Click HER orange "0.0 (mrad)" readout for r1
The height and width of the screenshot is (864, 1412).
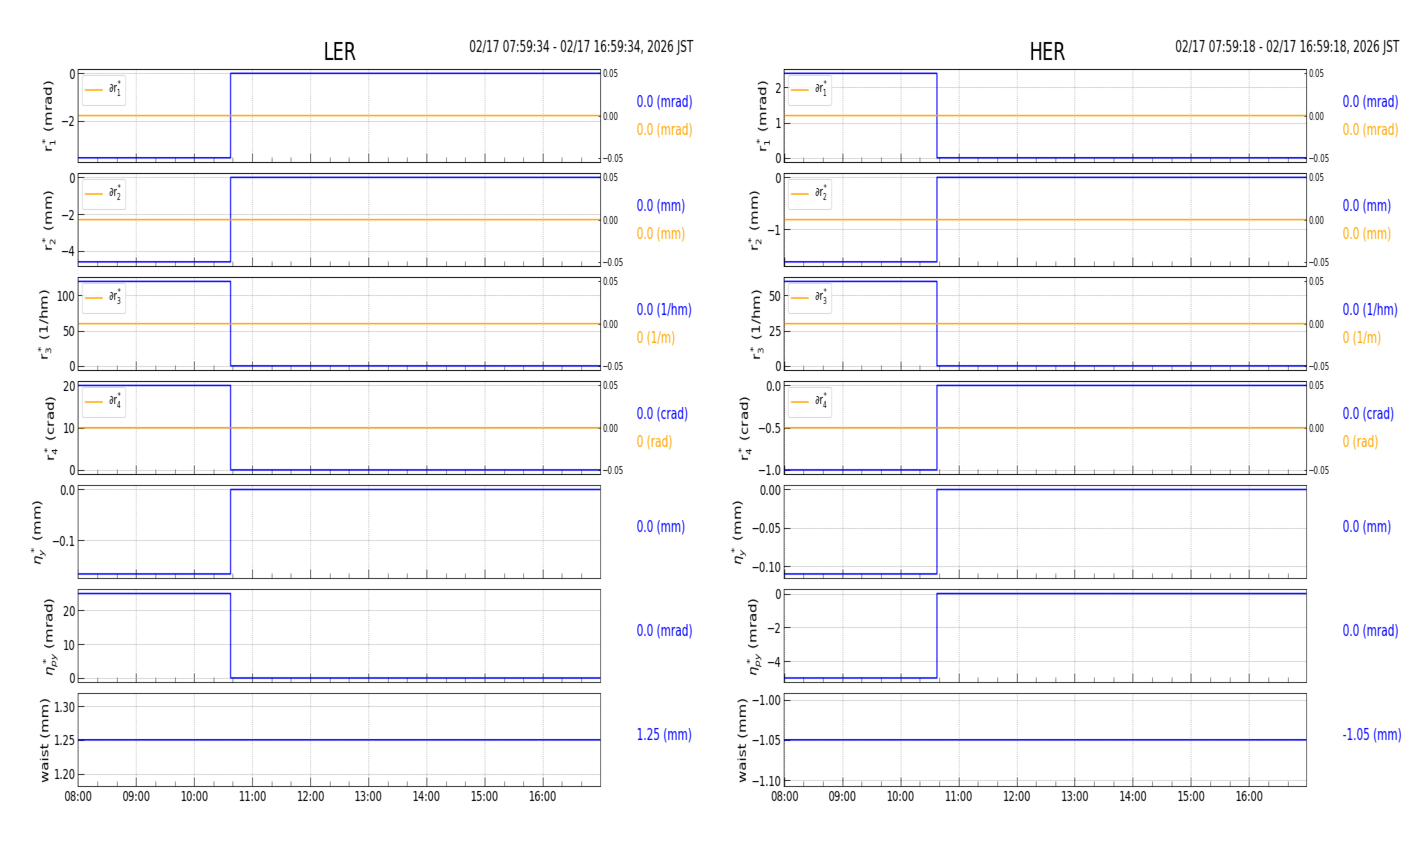1370,130
